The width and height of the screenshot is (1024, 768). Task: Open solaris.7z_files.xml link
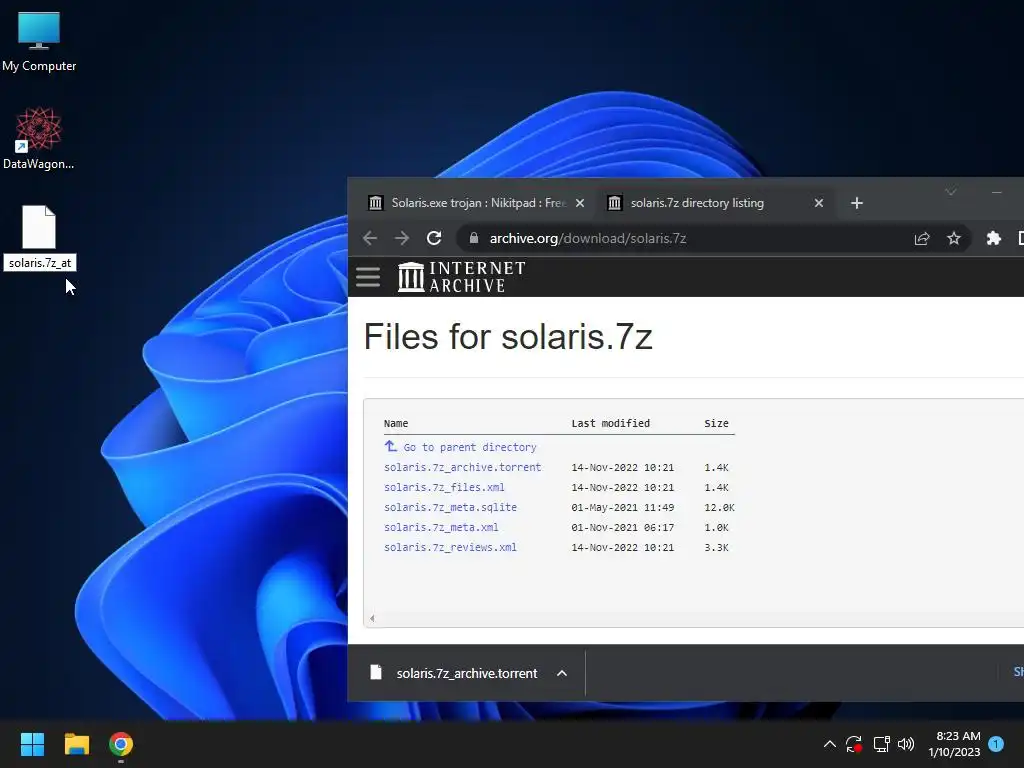(444, 487)
